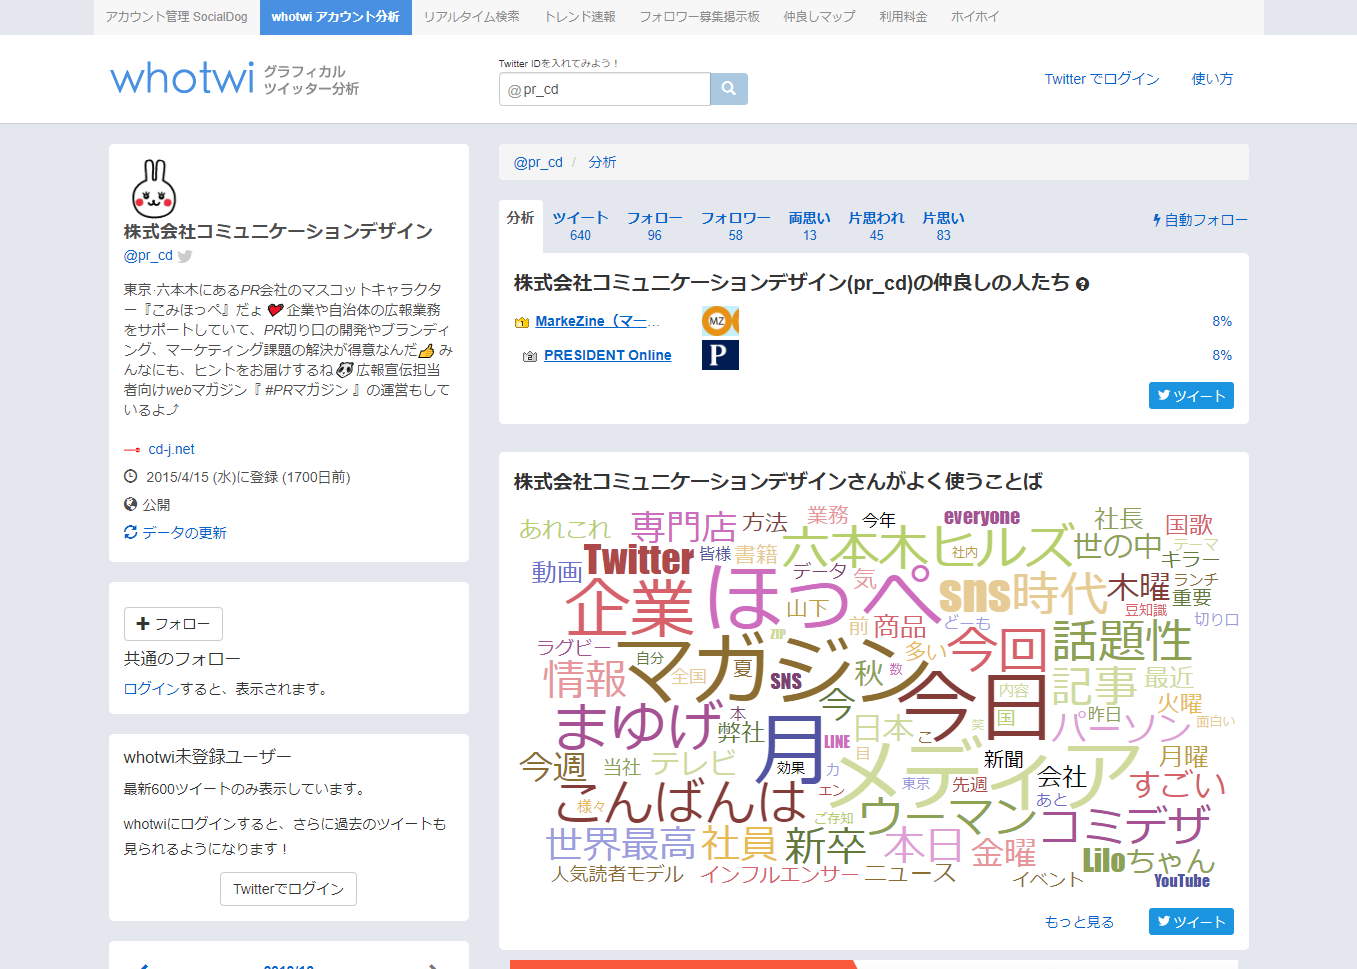Expand the word cloud with もっと見る
This screenshot has height=969, width=1357.
1080,921
